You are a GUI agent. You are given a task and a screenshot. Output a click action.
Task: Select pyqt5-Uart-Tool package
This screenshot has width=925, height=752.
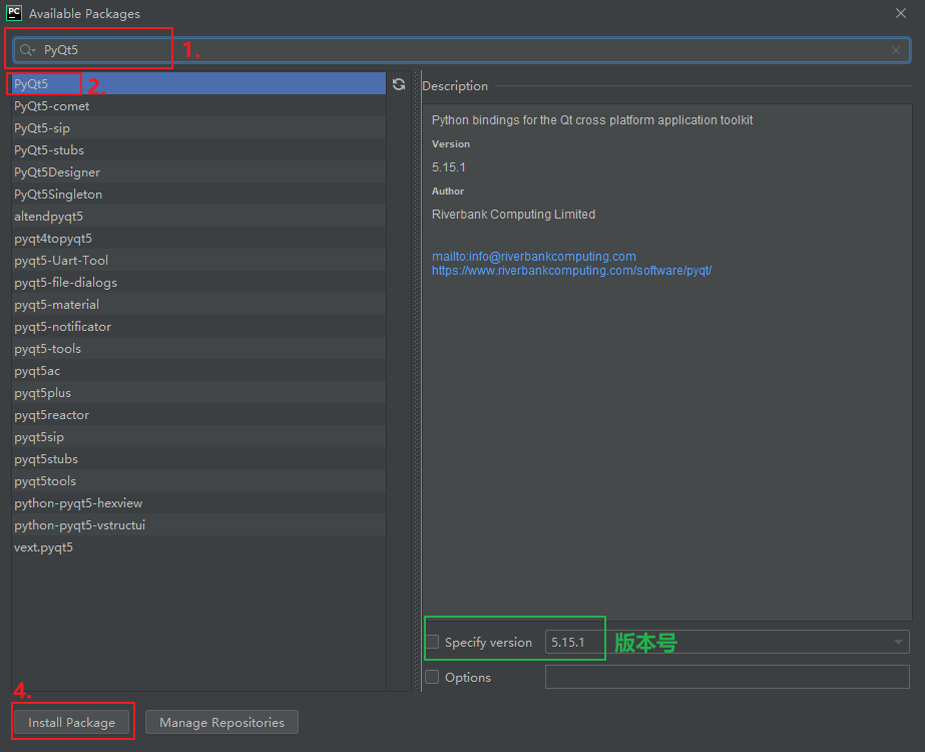(199, 260)
